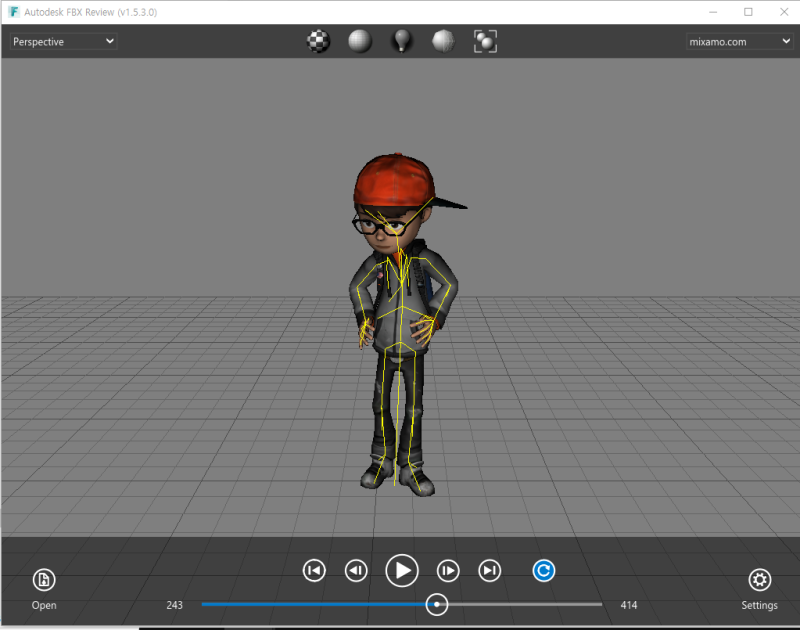
Task: Step back one frame
Action: coord(356,570)
